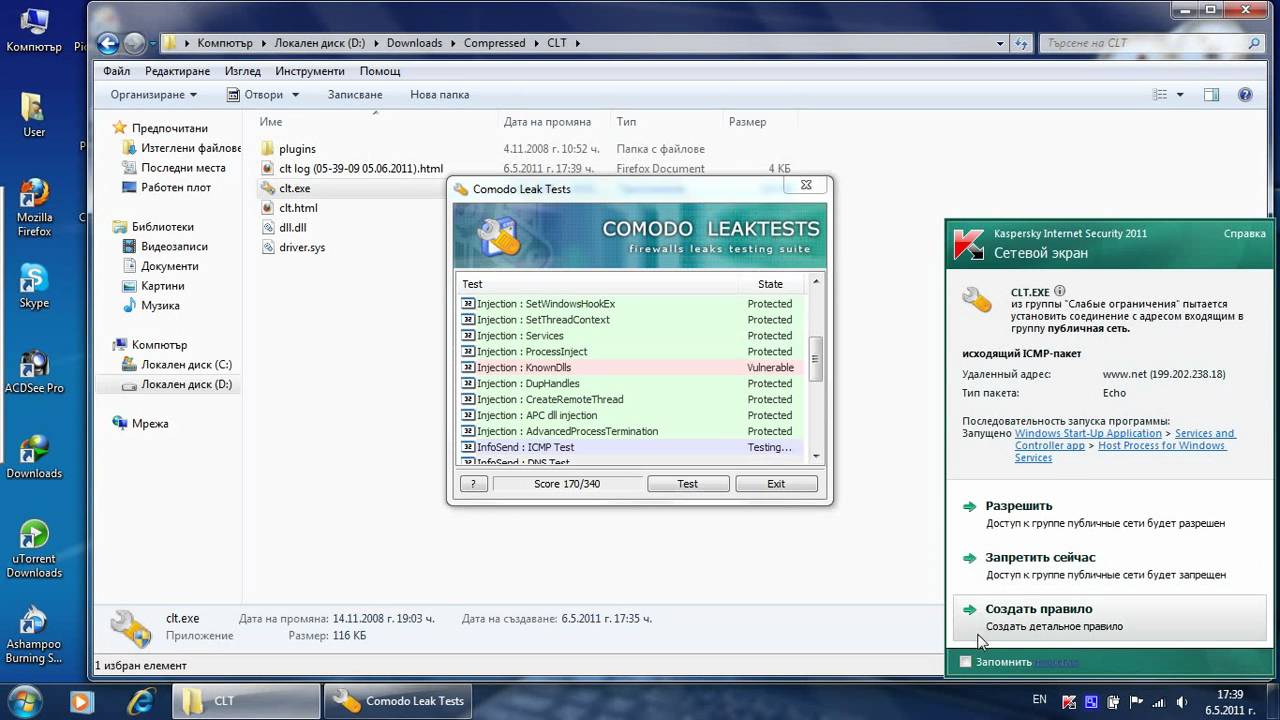Click the Explorer help question mark icon
Viewport: 1280px width, 720px height.
coord(1245,94)
